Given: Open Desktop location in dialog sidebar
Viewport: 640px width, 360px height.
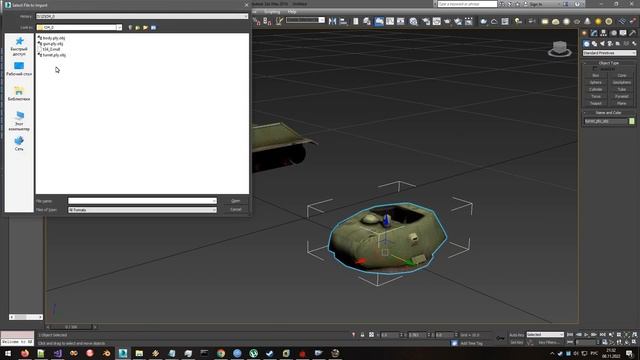Looking at the screenshot, I should [19, 69].
